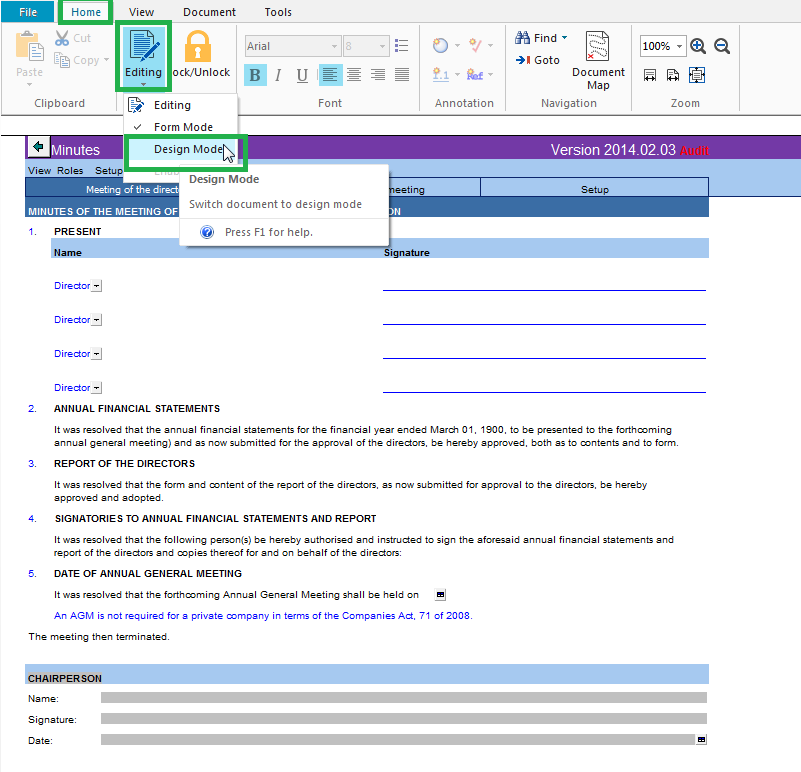801x772 pixels.
Task: Select the checked Form Mode option
Action: (x=182, y=127)
